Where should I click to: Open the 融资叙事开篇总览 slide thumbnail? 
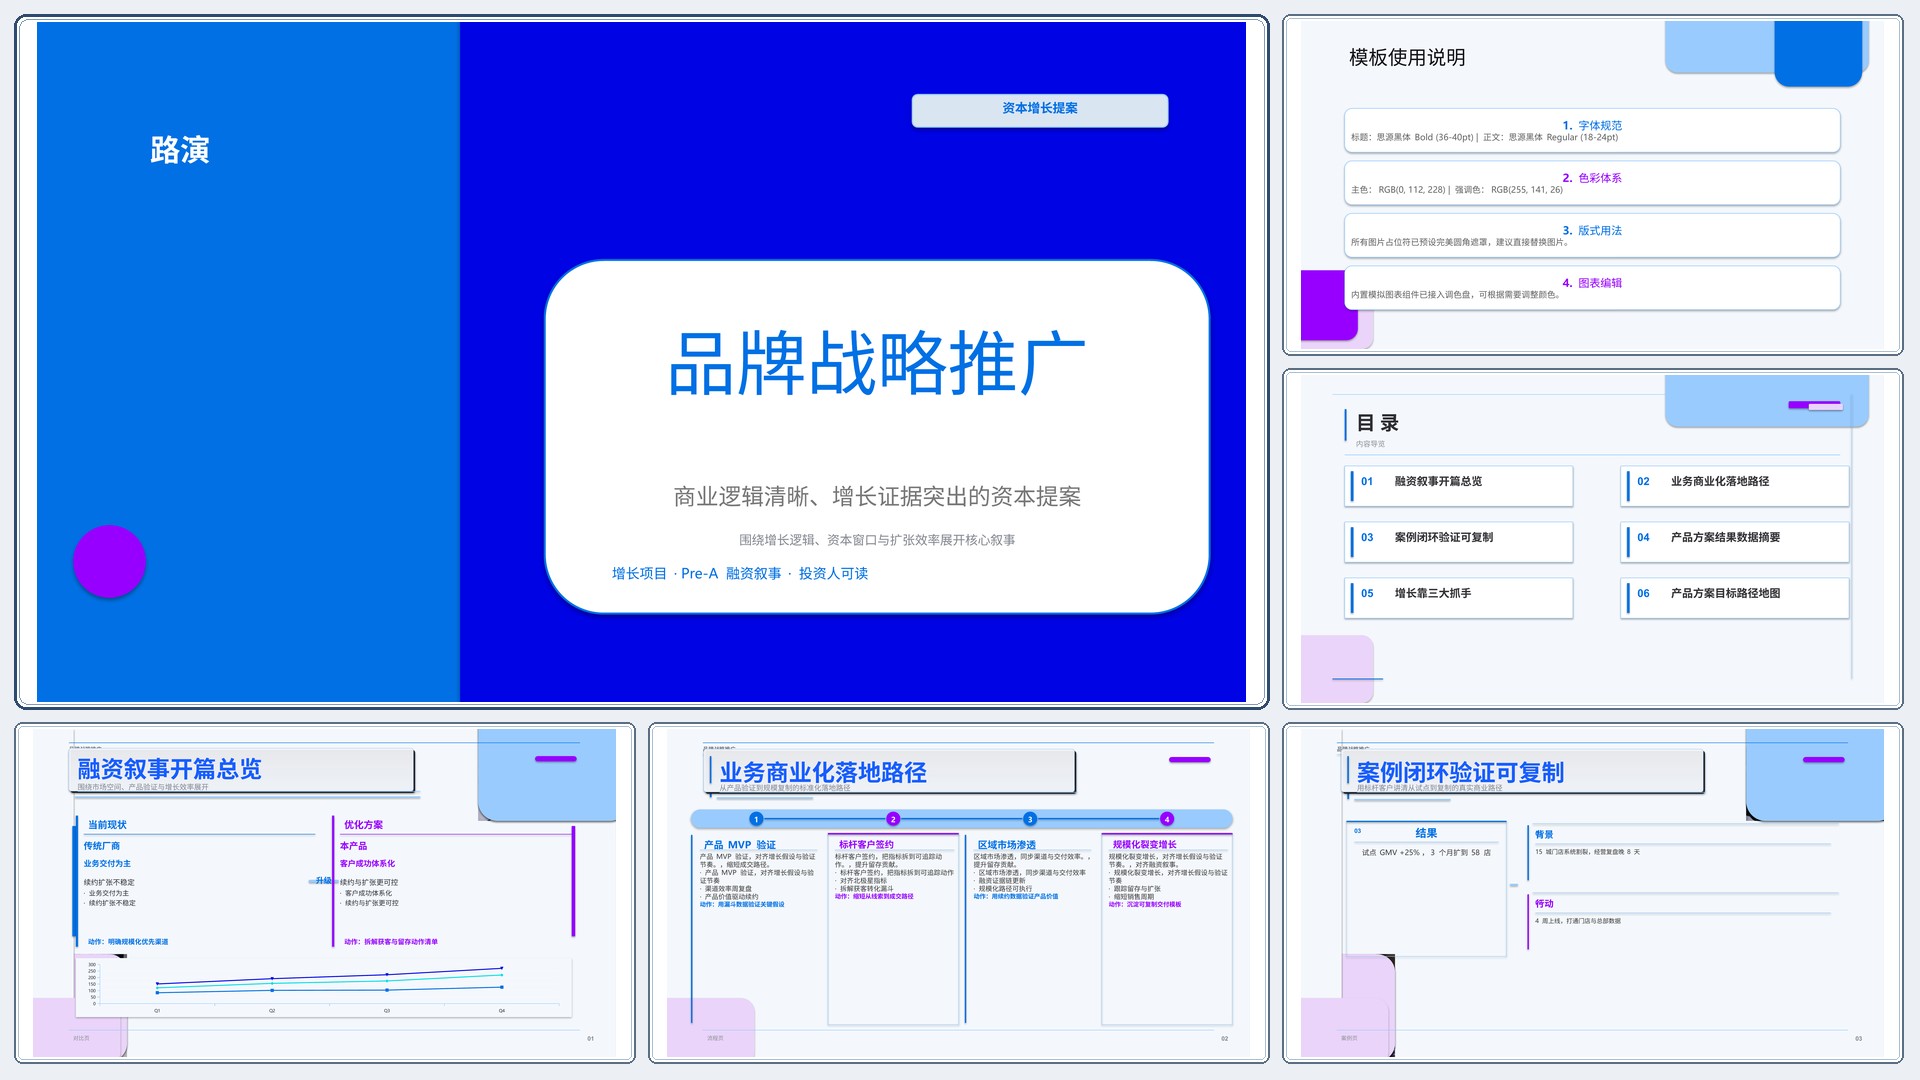click(325, 893)
